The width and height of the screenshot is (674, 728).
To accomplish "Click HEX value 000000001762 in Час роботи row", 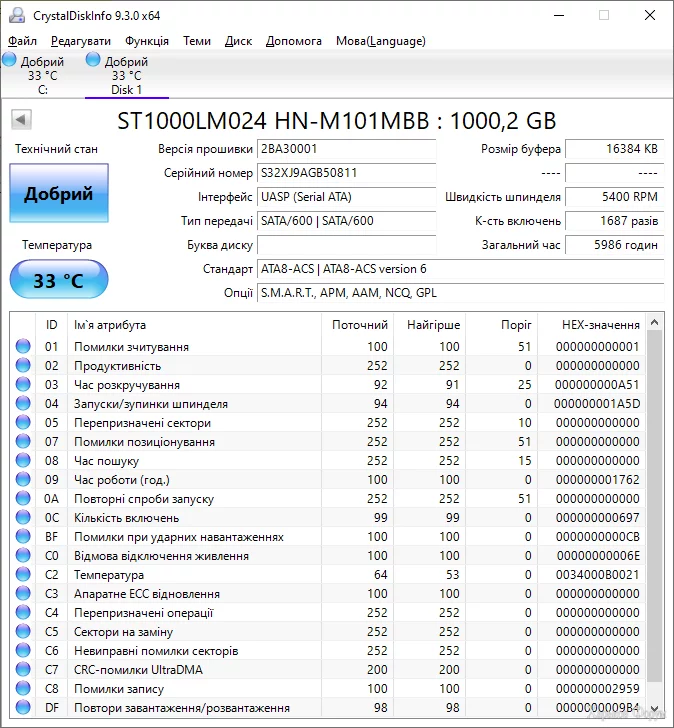I will 598,480.
